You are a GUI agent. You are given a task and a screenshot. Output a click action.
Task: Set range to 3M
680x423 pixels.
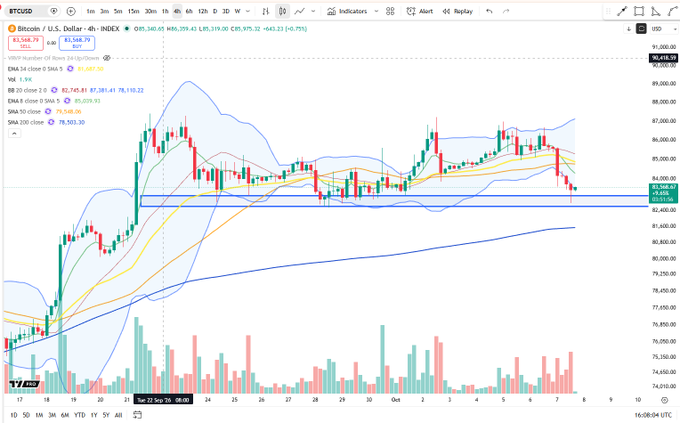tap(52, 415)
